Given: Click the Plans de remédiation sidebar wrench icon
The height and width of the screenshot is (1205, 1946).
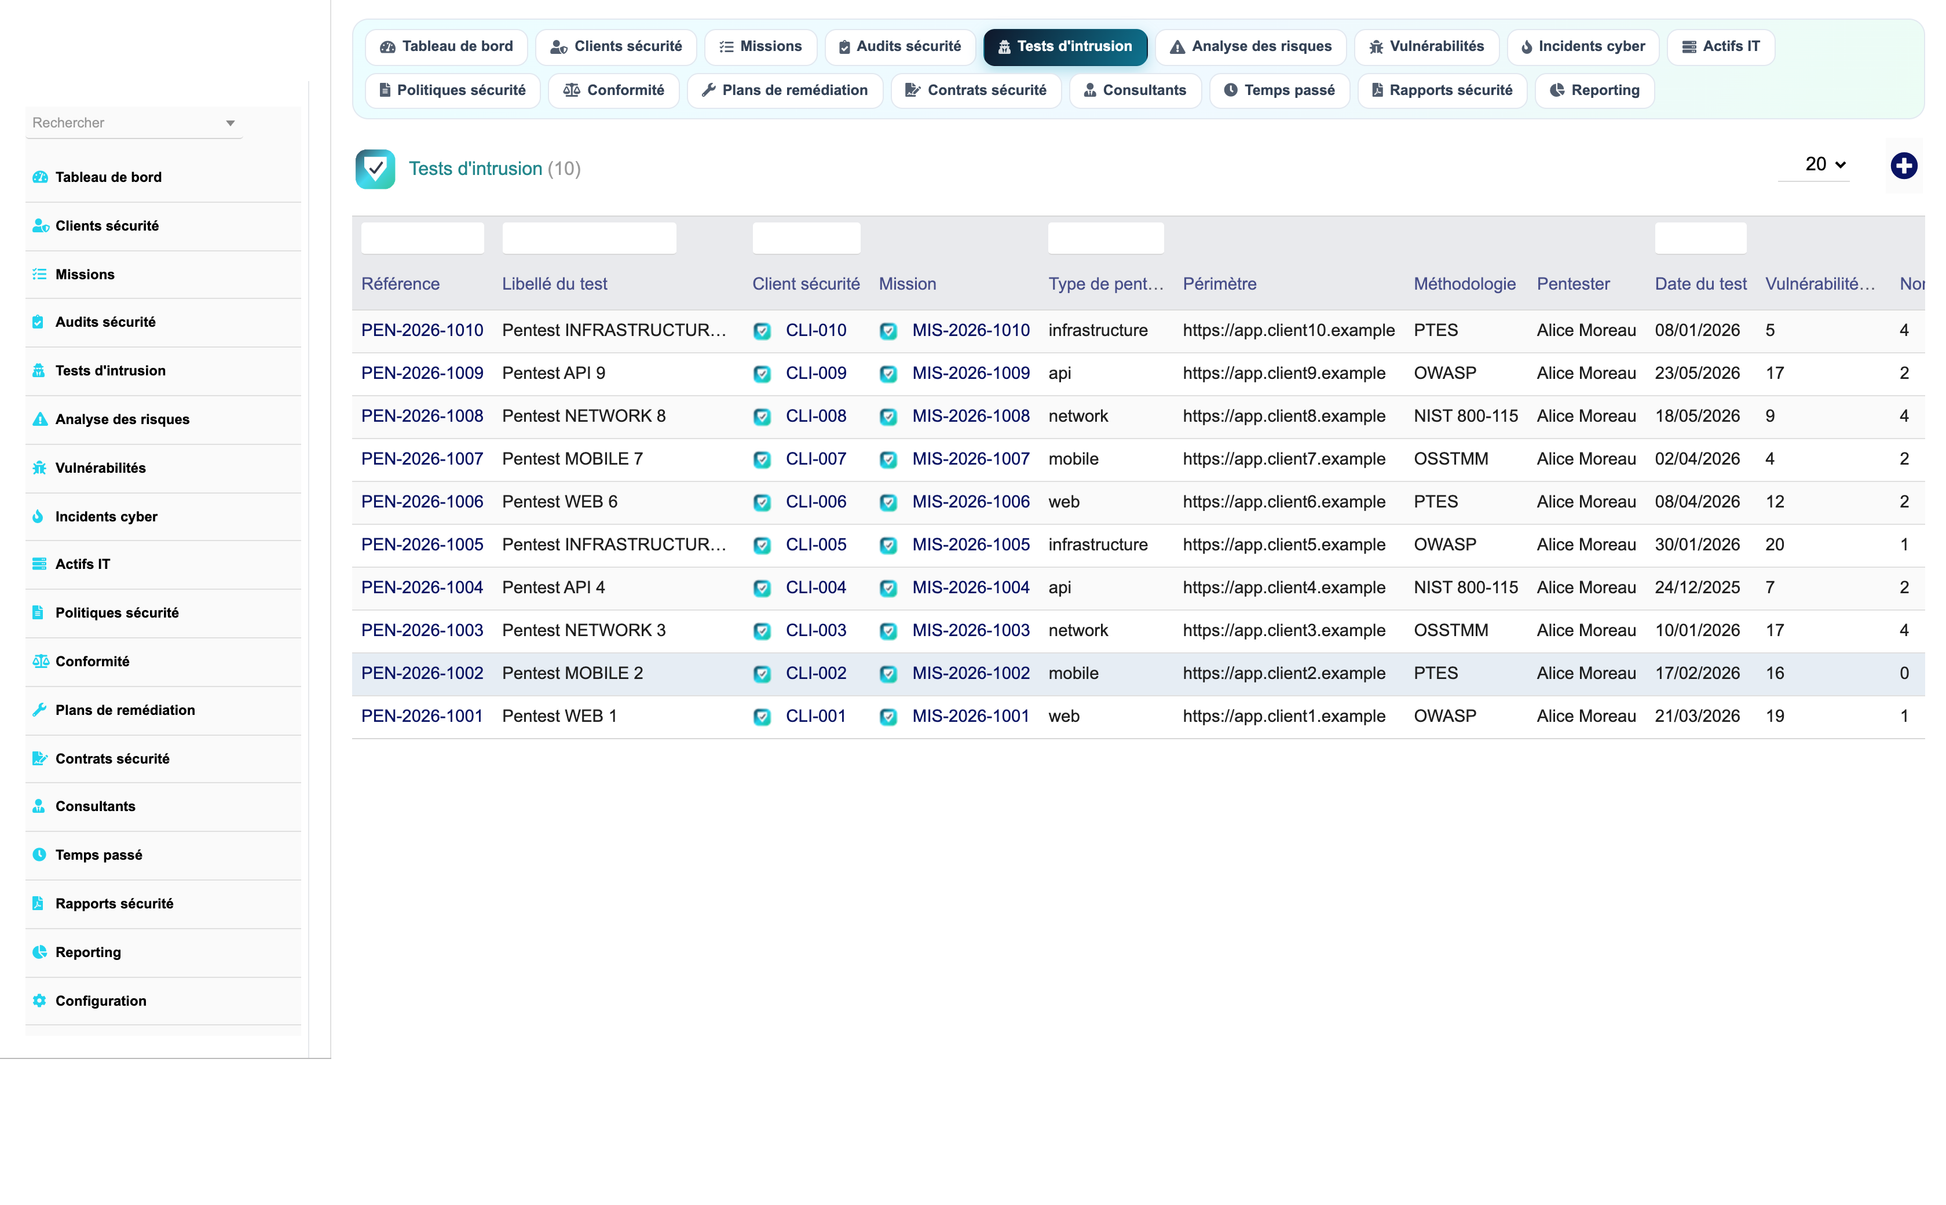Looking at the screenshot, I should point(39,710).
